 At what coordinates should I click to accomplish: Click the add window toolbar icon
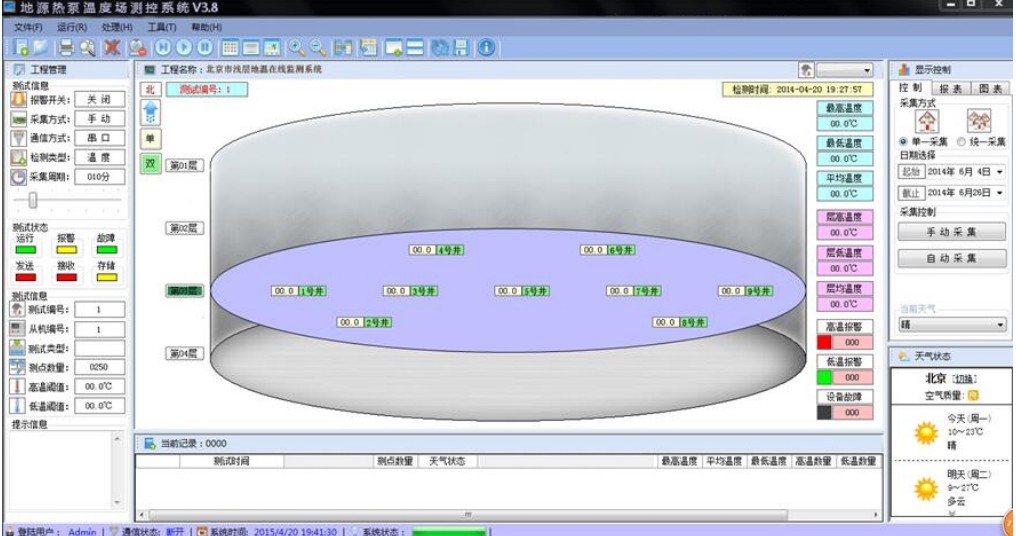[393, 47]
